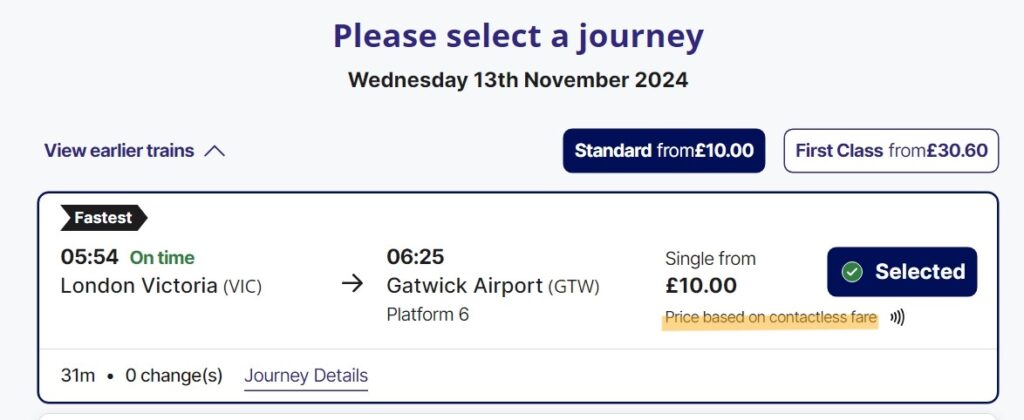Click the Gatwick Airport (GTW) station name
Image resolution: width=1024 pixels, height=420 pixels.
(x=493, y=286)
